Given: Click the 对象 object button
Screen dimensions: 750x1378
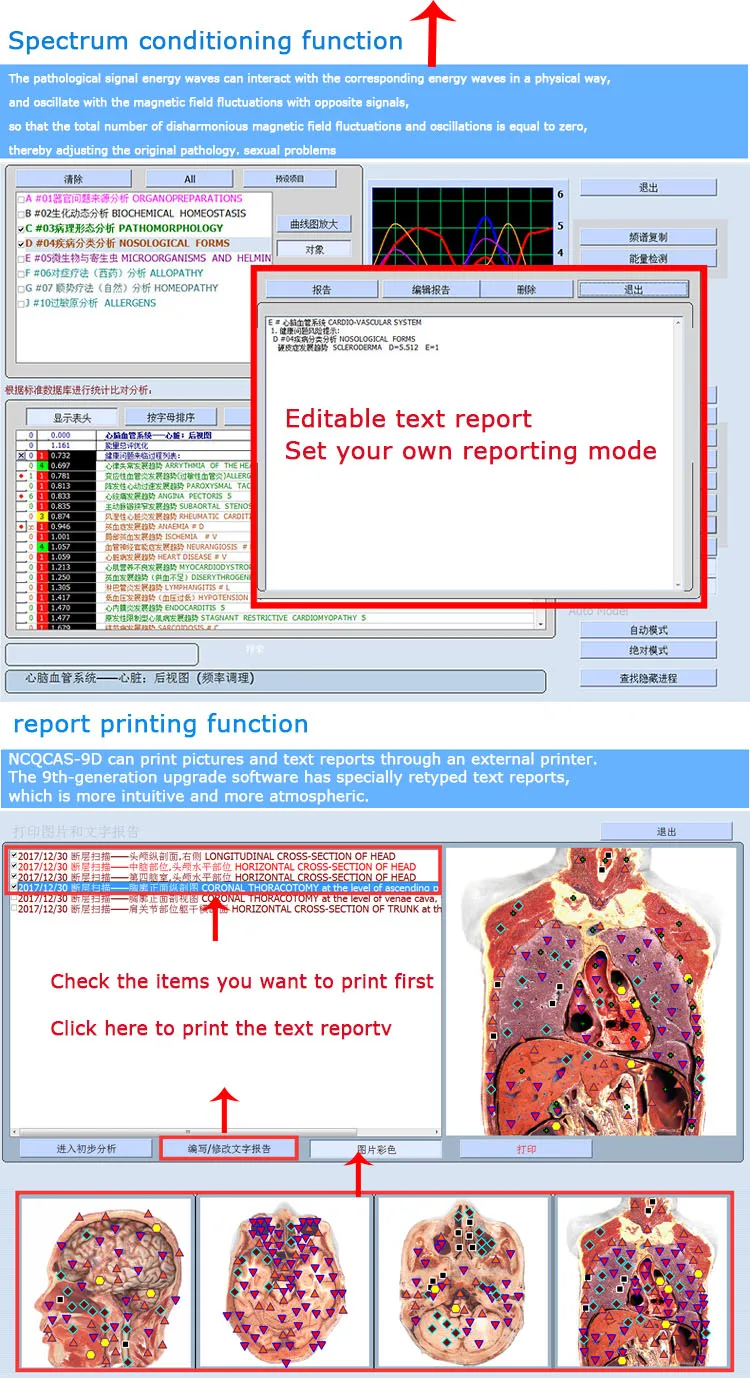Looking at the screenshot, I should pos(314,250).
